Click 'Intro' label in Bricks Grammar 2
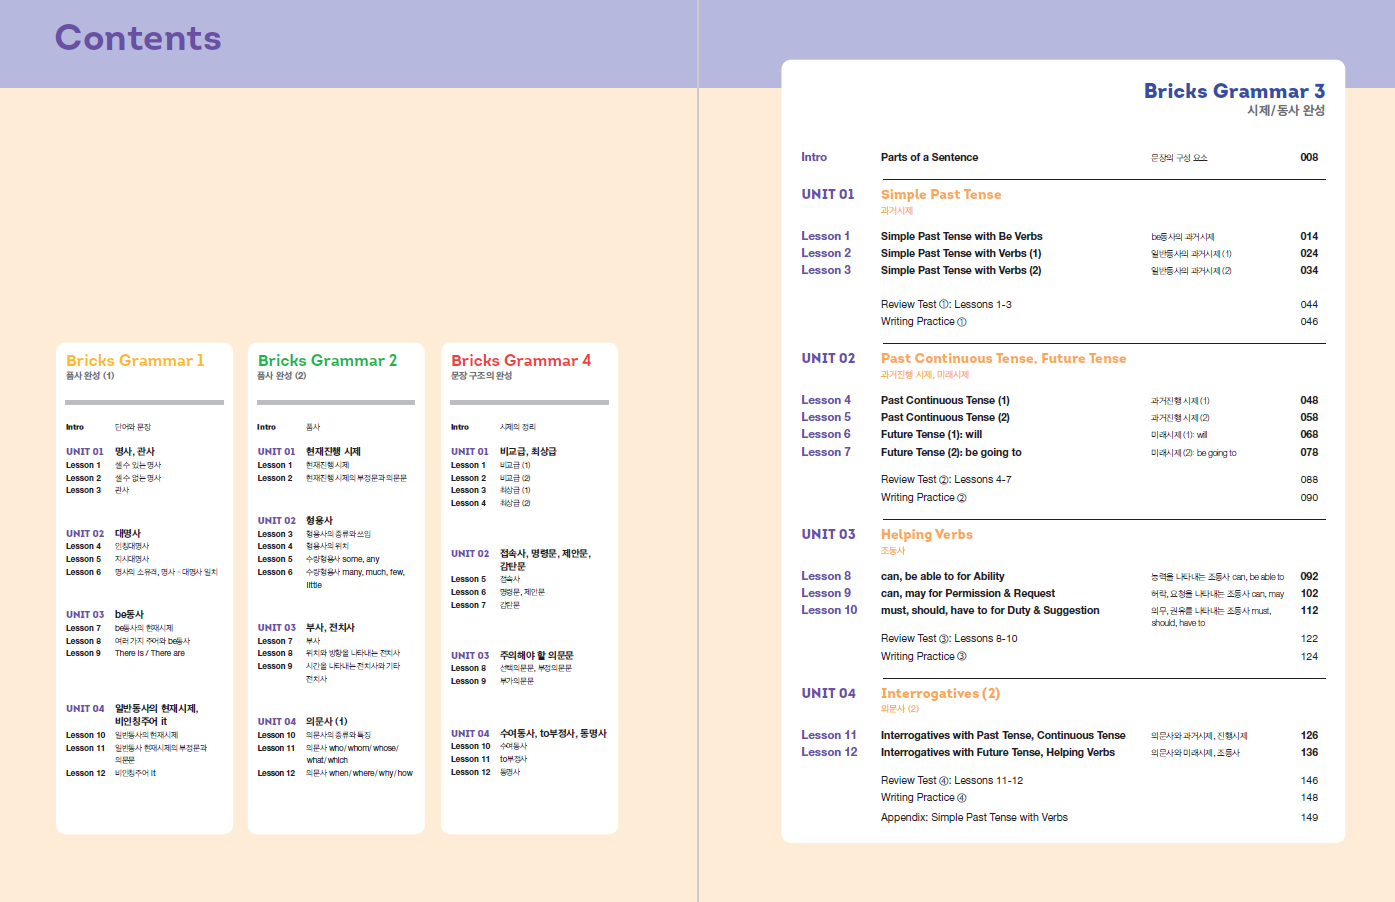The width and height of the screenshot is (1395, 902). coord(266,427)
